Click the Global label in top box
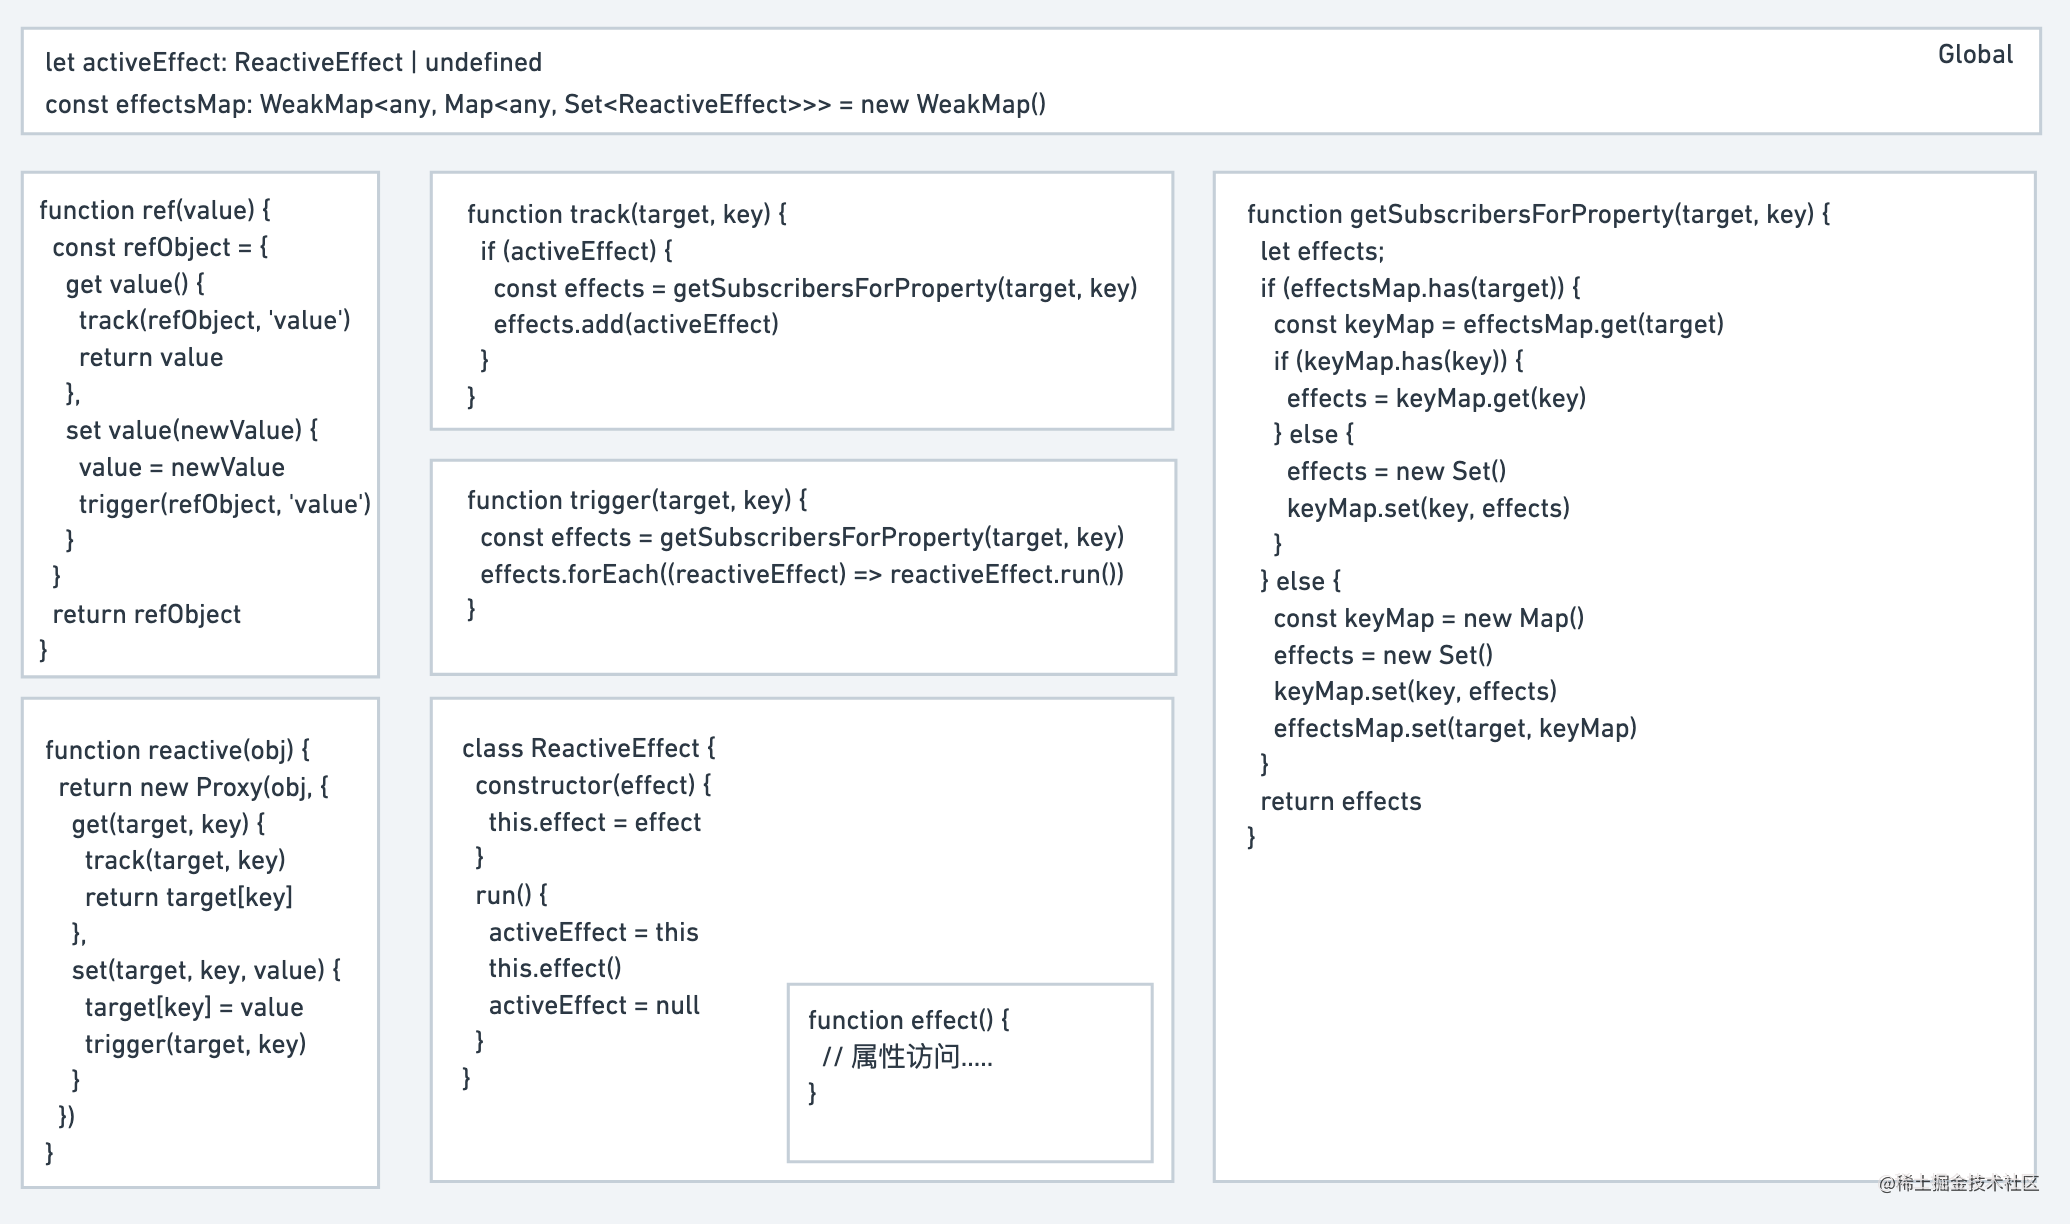 (1974, 55)
